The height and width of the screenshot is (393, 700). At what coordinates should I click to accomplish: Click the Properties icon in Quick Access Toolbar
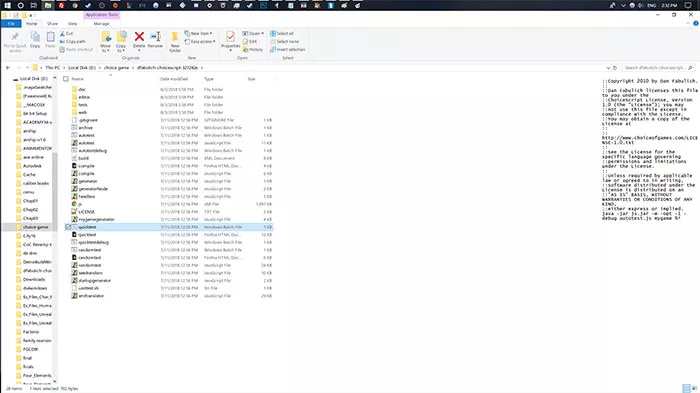16,15
